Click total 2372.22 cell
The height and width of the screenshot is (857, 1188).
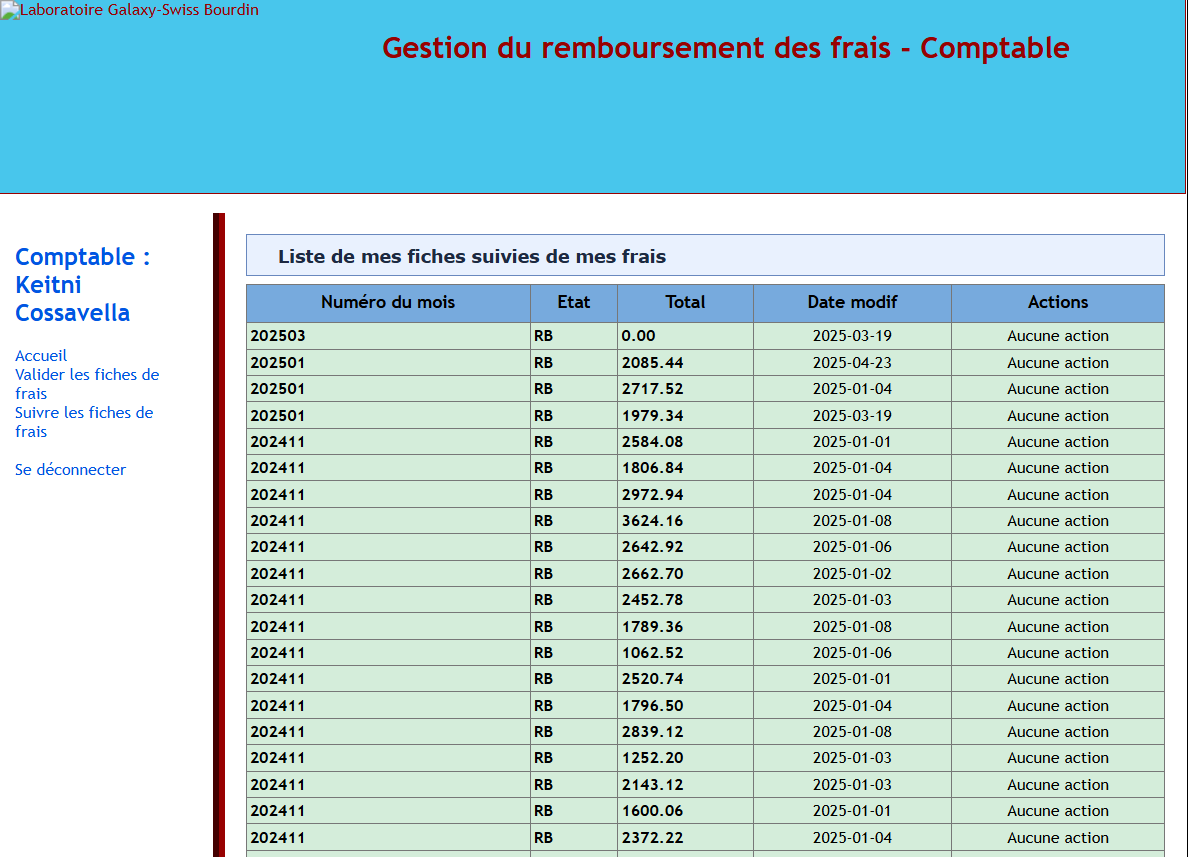686,837
